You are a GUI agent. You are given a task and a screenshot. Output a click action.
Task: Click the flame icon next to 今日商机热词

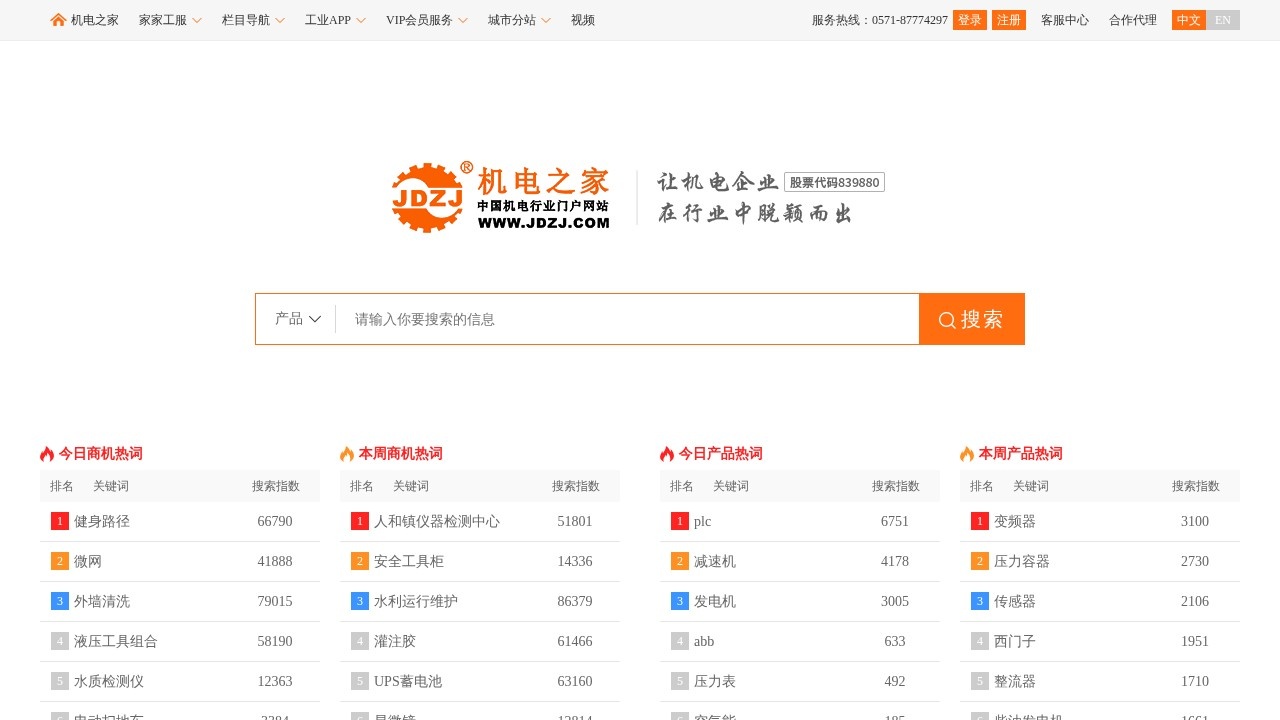click(45, 453)
